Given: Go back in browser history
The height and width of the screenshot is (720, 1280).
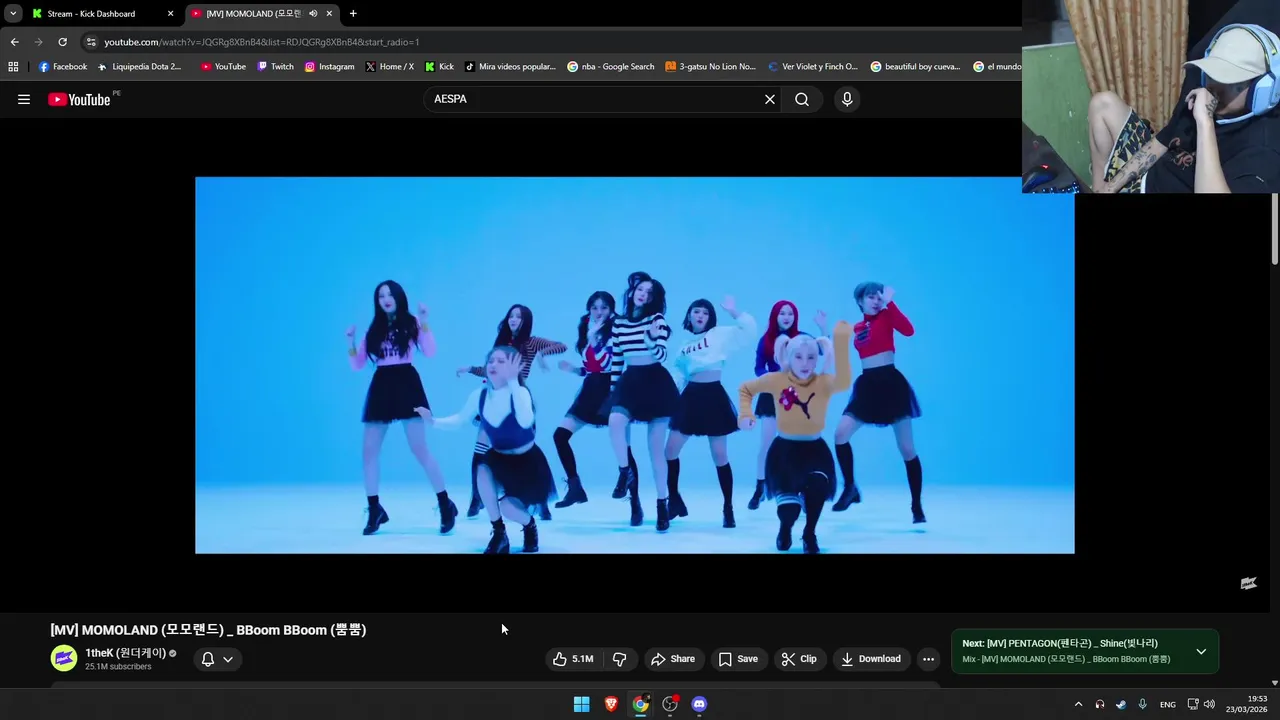Looking at the screenshot, I should point(14,42).
